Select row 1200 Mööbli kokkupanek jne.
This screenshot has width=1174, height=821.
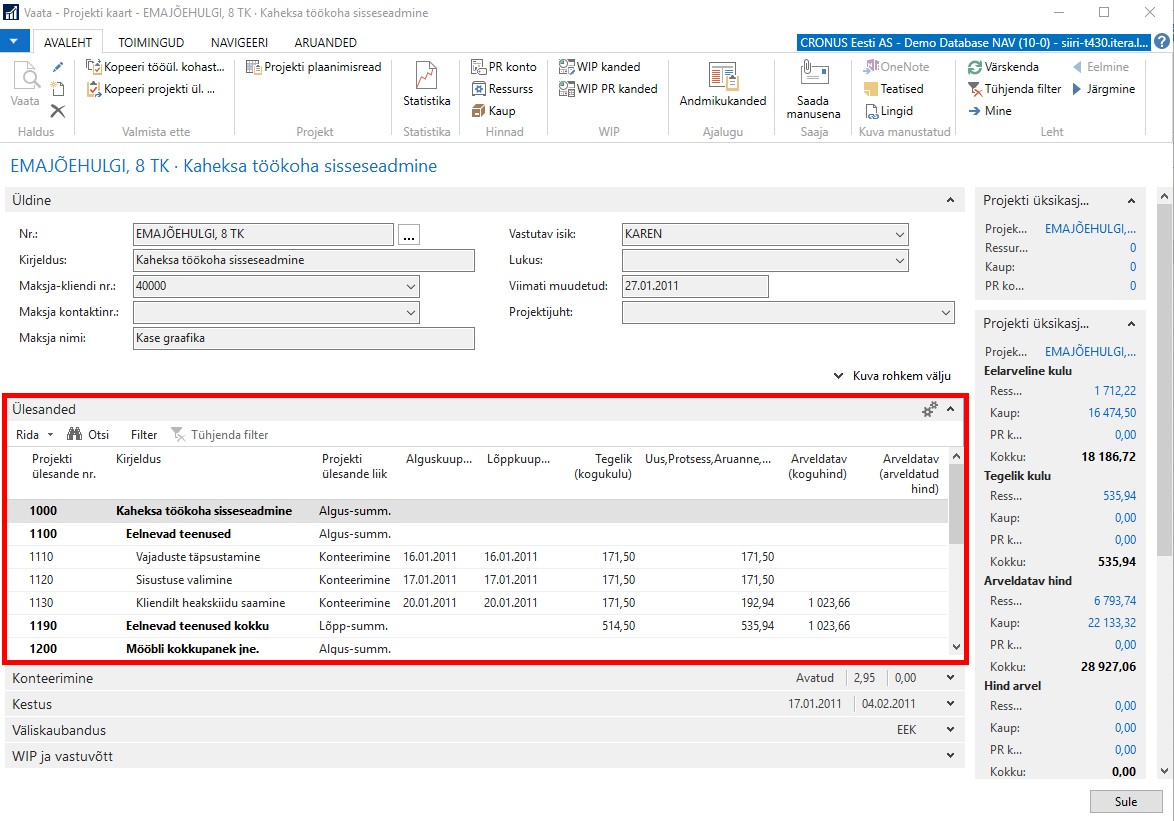478,649
